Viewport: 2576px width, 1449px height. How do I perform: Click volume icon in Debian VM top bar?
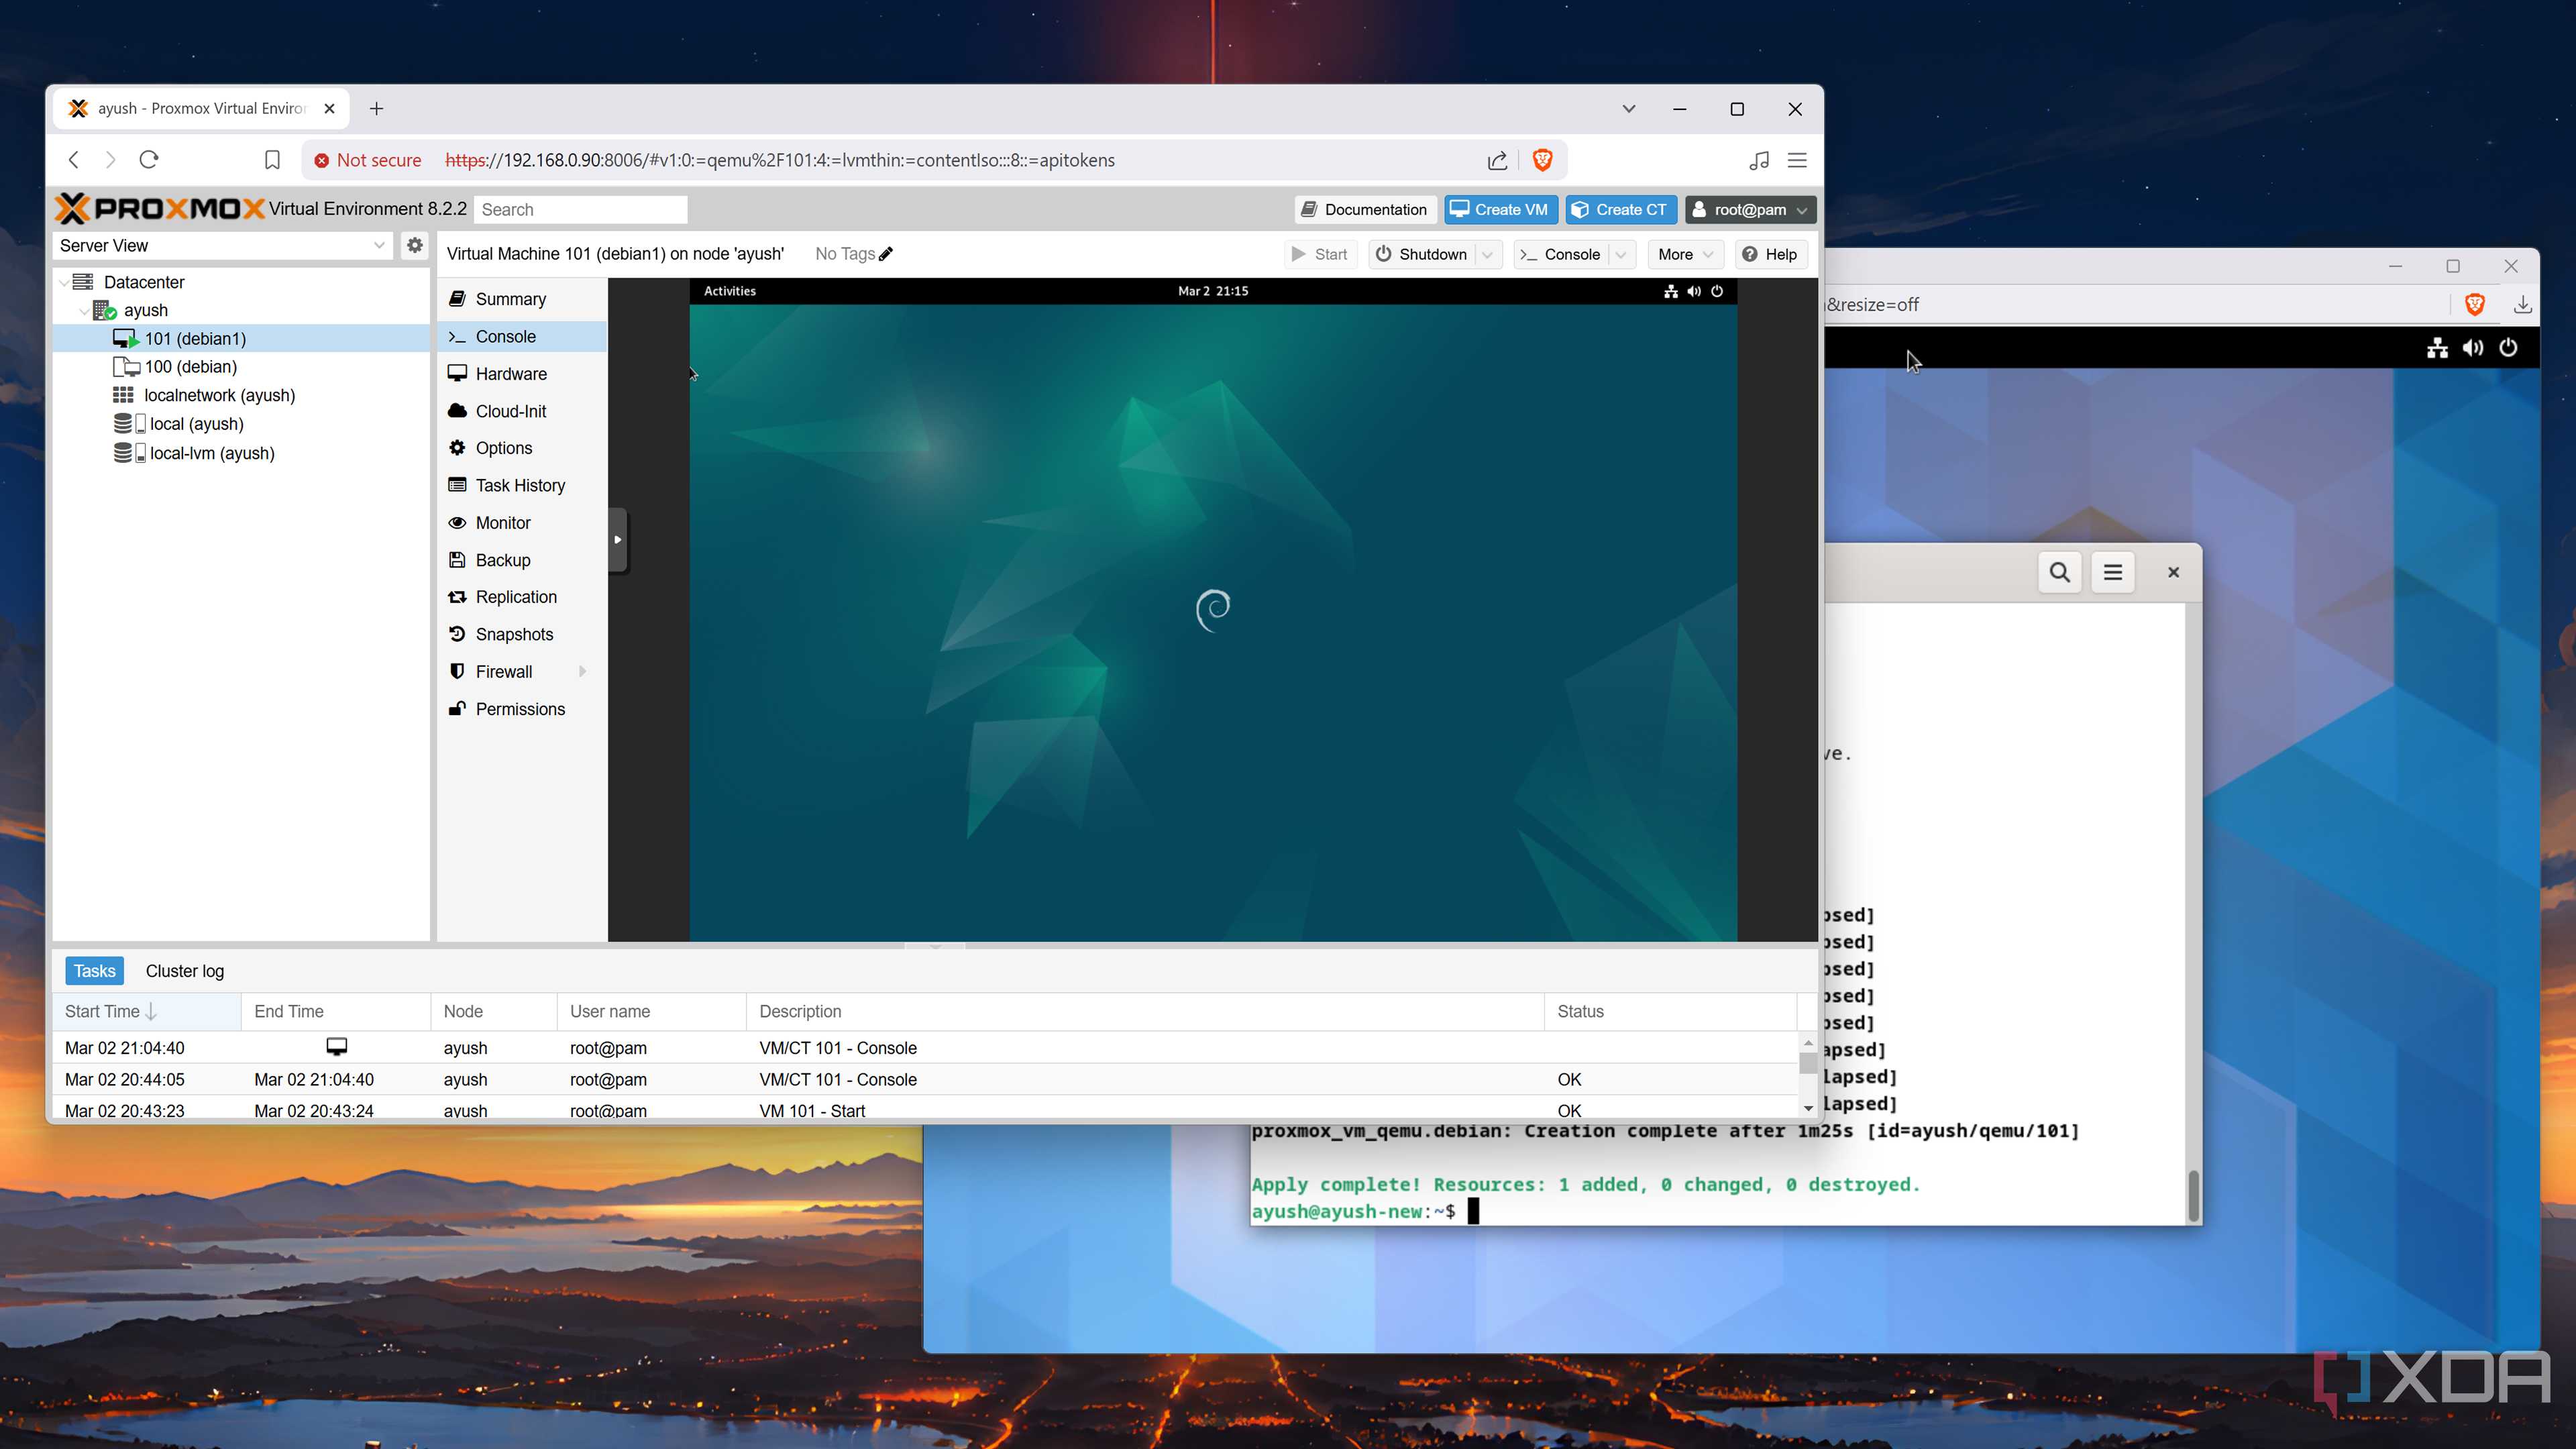[x=1693, y=291]
